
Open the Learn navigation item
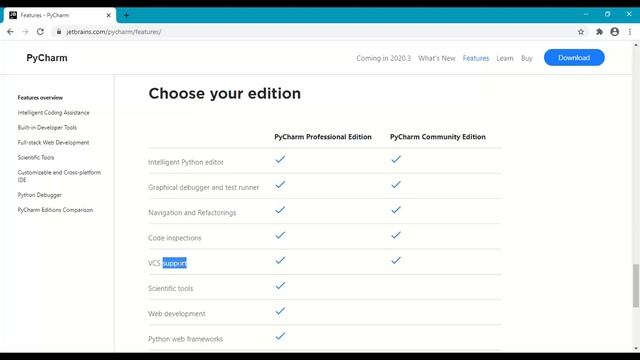505,58
